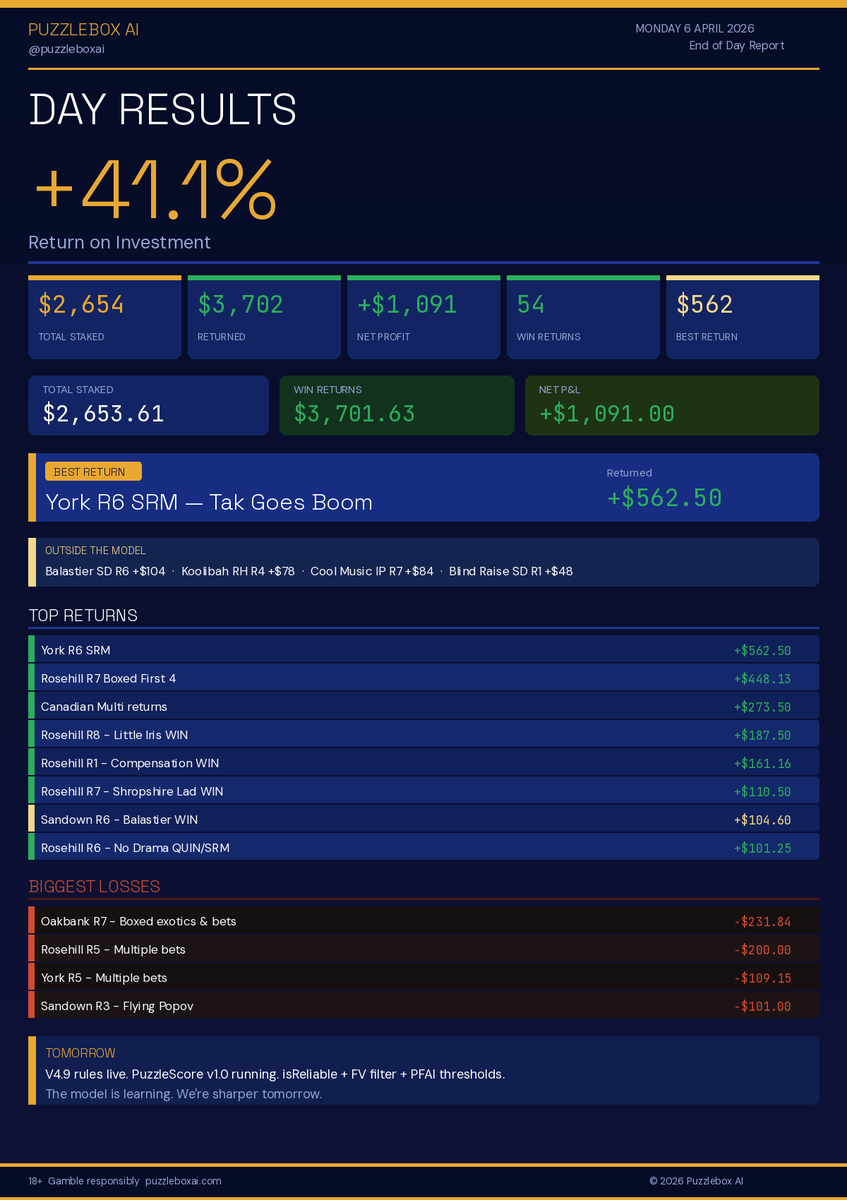Image resolution: width=847 pixels, height=1200 pixels.
Task: Click the +$104.60 amount
Action: pyautogui.click(x=762, y=819)
